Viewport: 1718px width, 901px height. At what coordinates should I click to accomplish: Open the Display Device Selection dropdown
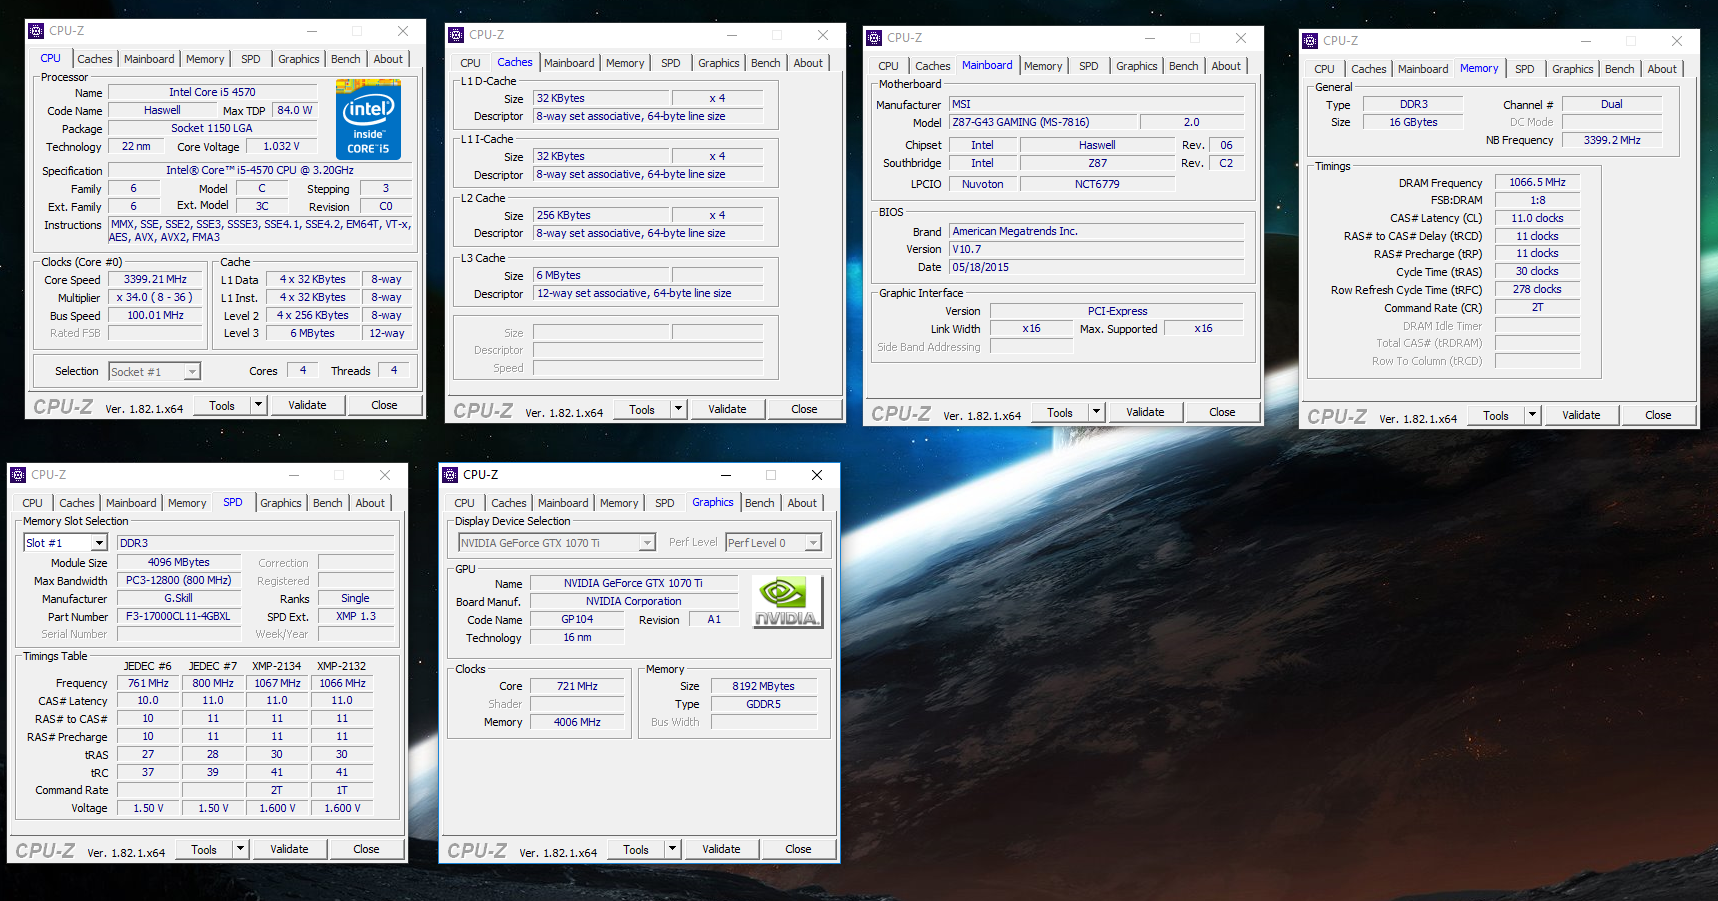pos(647,543)
